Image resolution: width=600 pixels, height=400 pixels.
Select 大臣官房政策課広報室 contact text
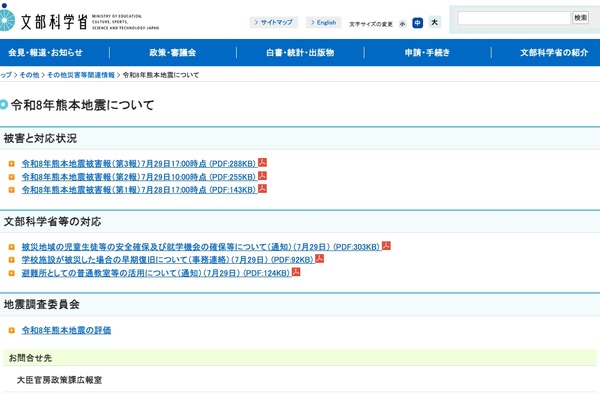[59, 380]
